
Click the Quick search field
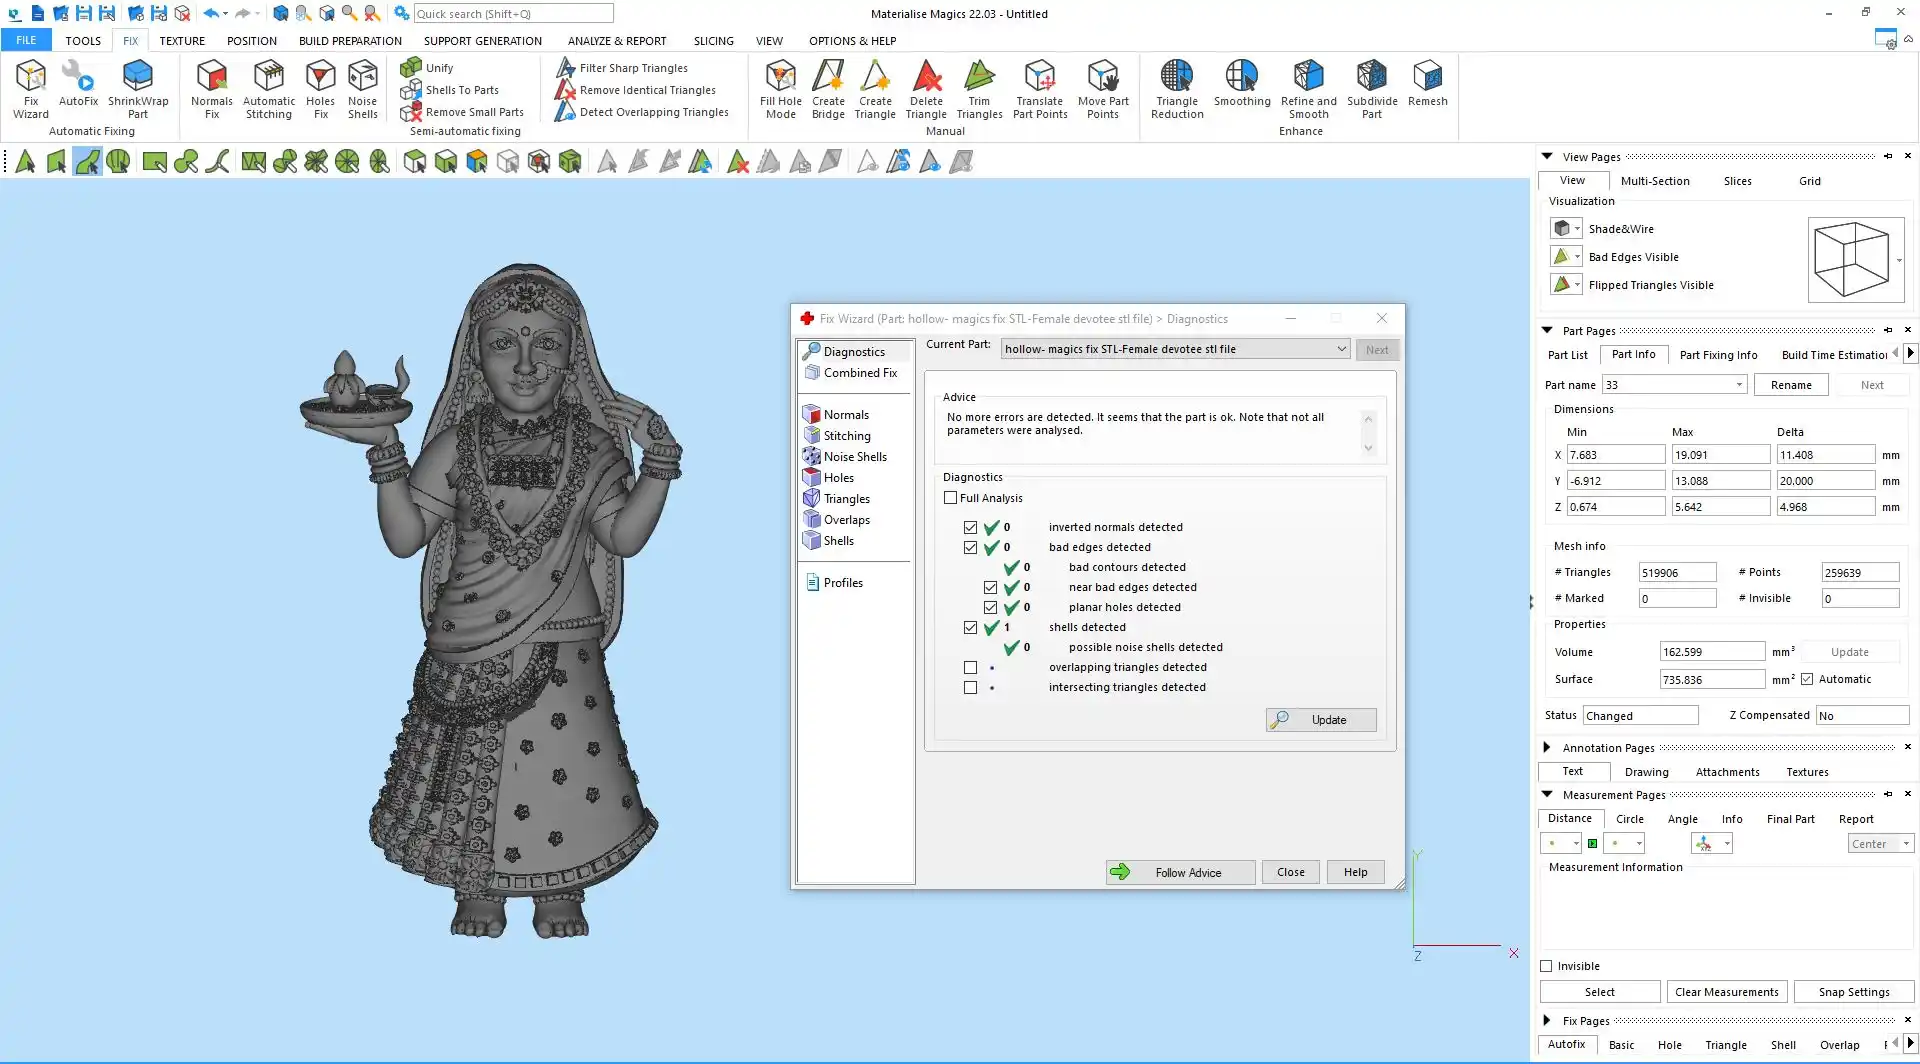tap(513, 14)
